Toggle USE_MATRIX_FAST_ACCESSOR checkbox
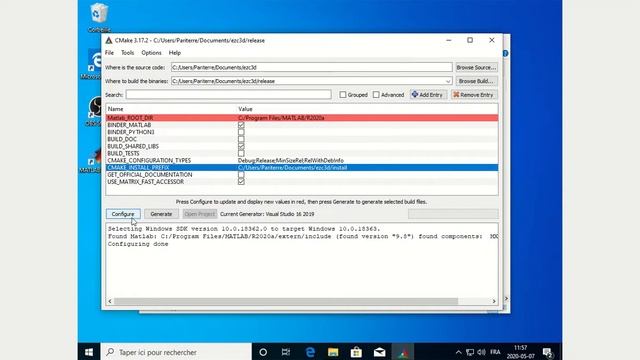640x360 pixels. (x=241, y=182)
